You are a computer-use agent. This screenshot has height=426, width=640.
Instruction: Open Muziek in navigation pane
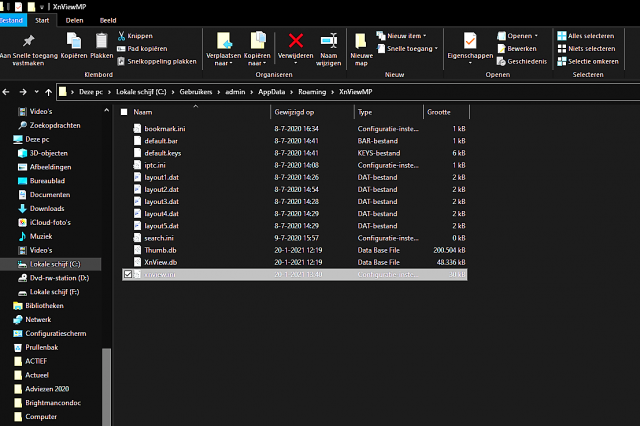(35, 236)
